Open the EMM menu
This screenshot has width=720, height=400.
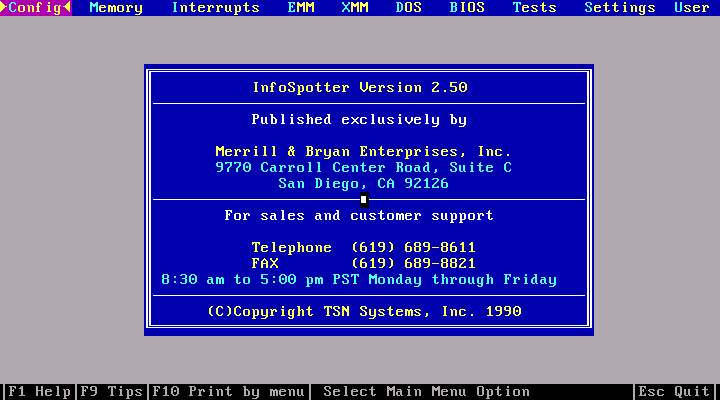301,8
